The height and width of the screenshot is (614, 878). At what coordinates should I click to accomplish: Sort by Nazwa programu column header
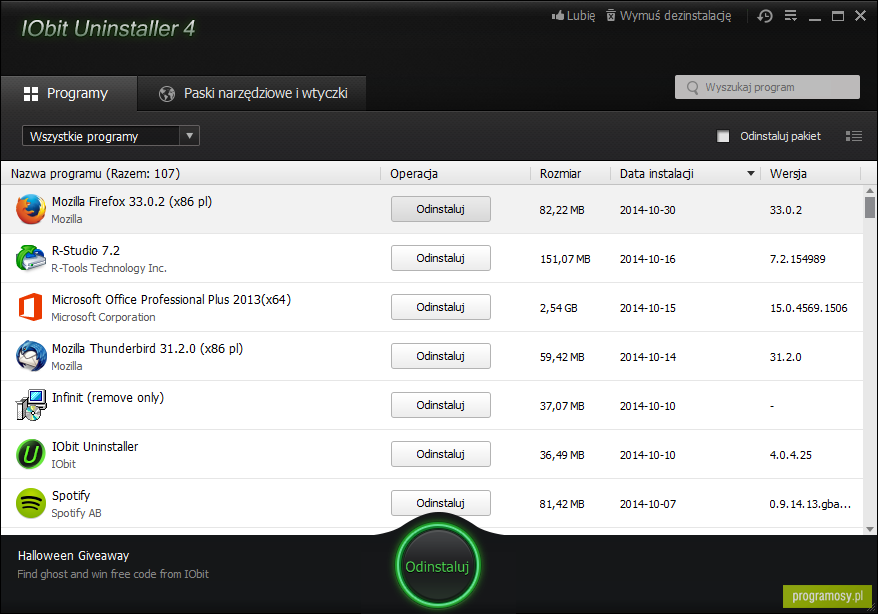190,174
